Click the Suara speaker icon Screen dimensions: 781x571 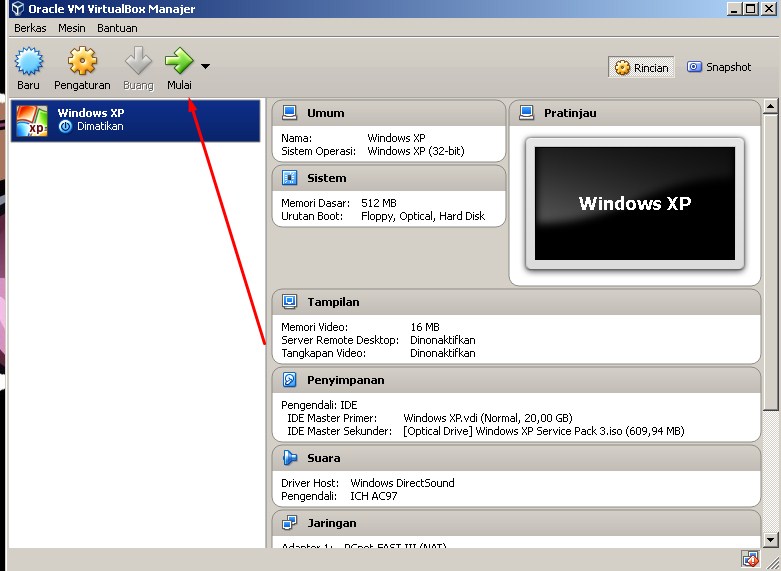click(289, 457)
